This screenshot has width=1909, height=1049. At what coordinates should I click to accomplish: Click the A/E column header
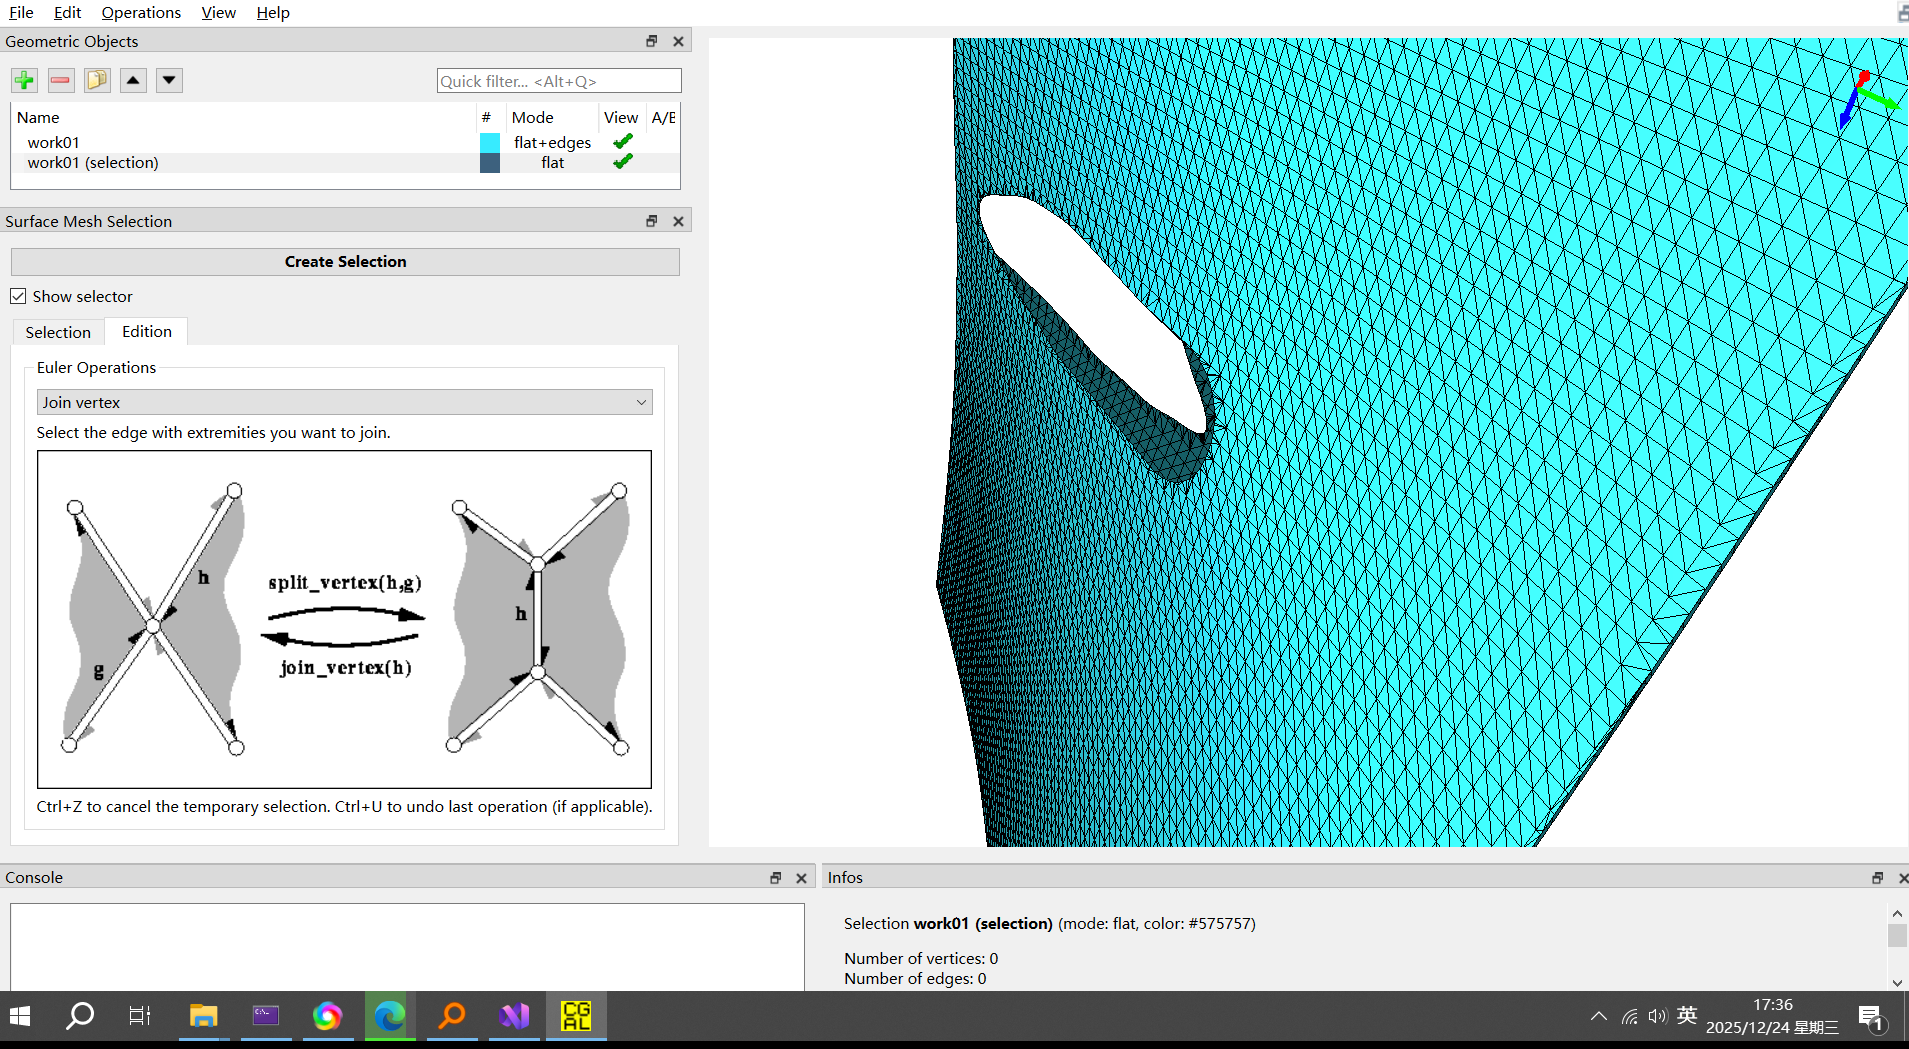pyautogui.click(x=663, y=117)
